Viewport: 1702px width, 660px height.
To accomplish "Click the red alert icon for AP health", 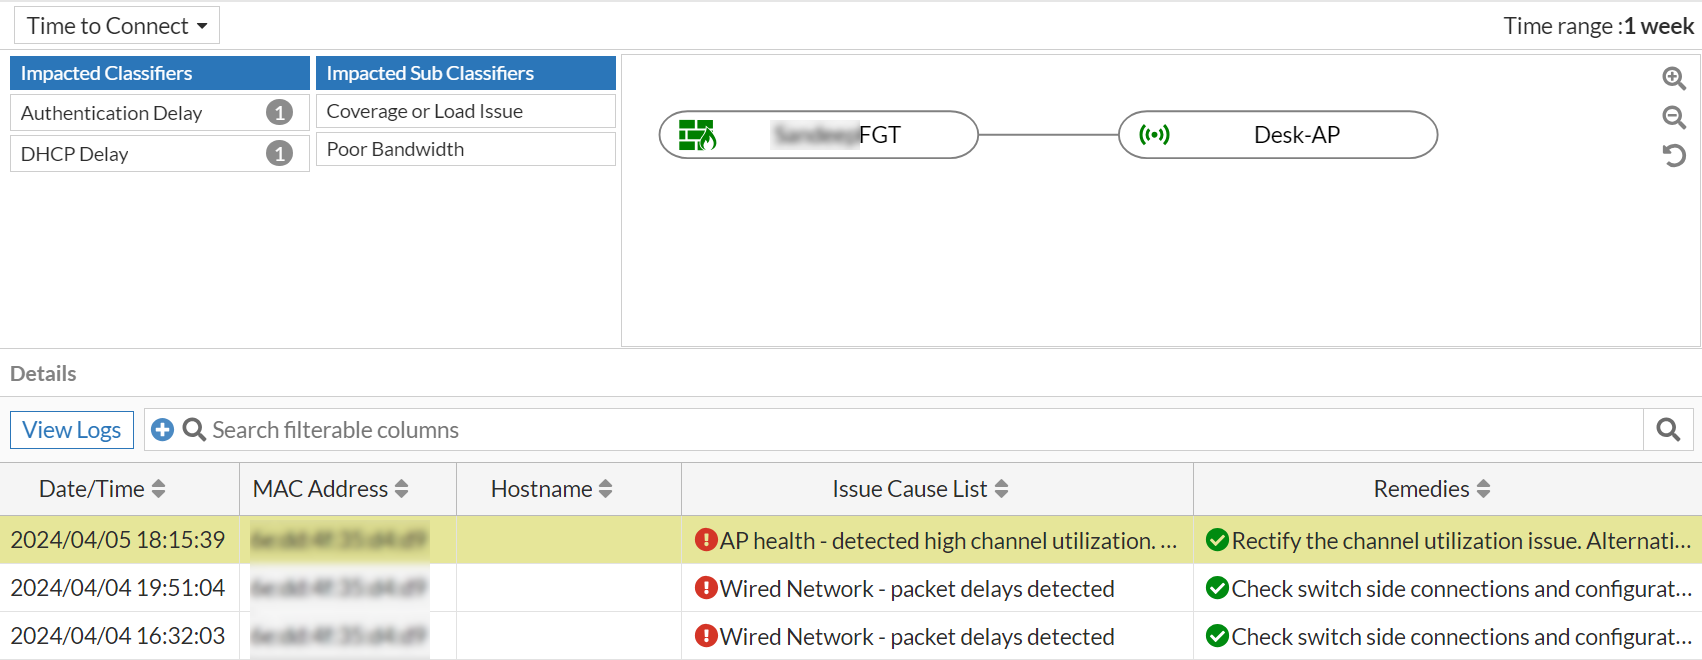I will tap(706, 540).
